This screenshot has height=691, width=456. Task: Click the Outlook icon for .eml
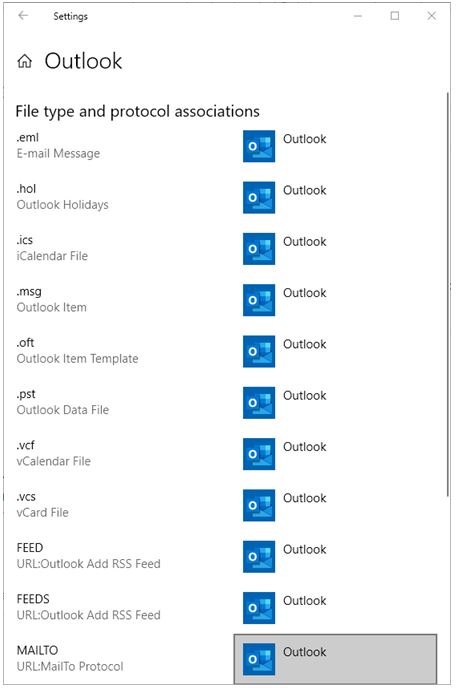(x=259, y=146)
